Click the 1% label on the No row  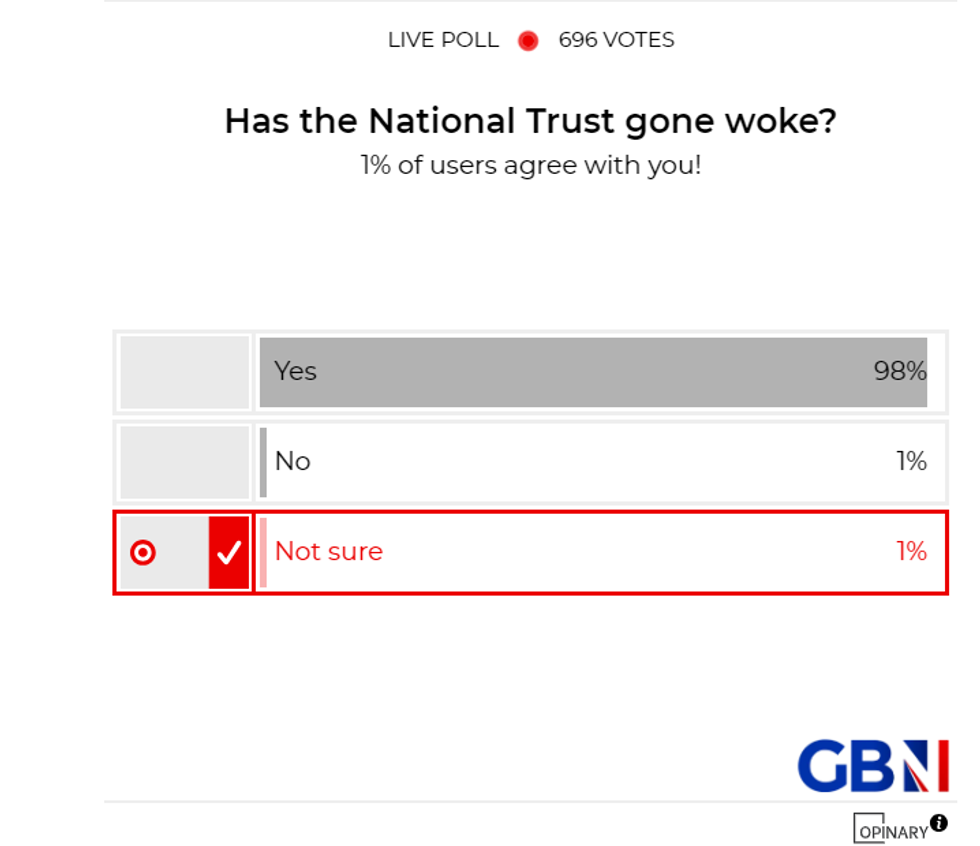pos(911,461)
